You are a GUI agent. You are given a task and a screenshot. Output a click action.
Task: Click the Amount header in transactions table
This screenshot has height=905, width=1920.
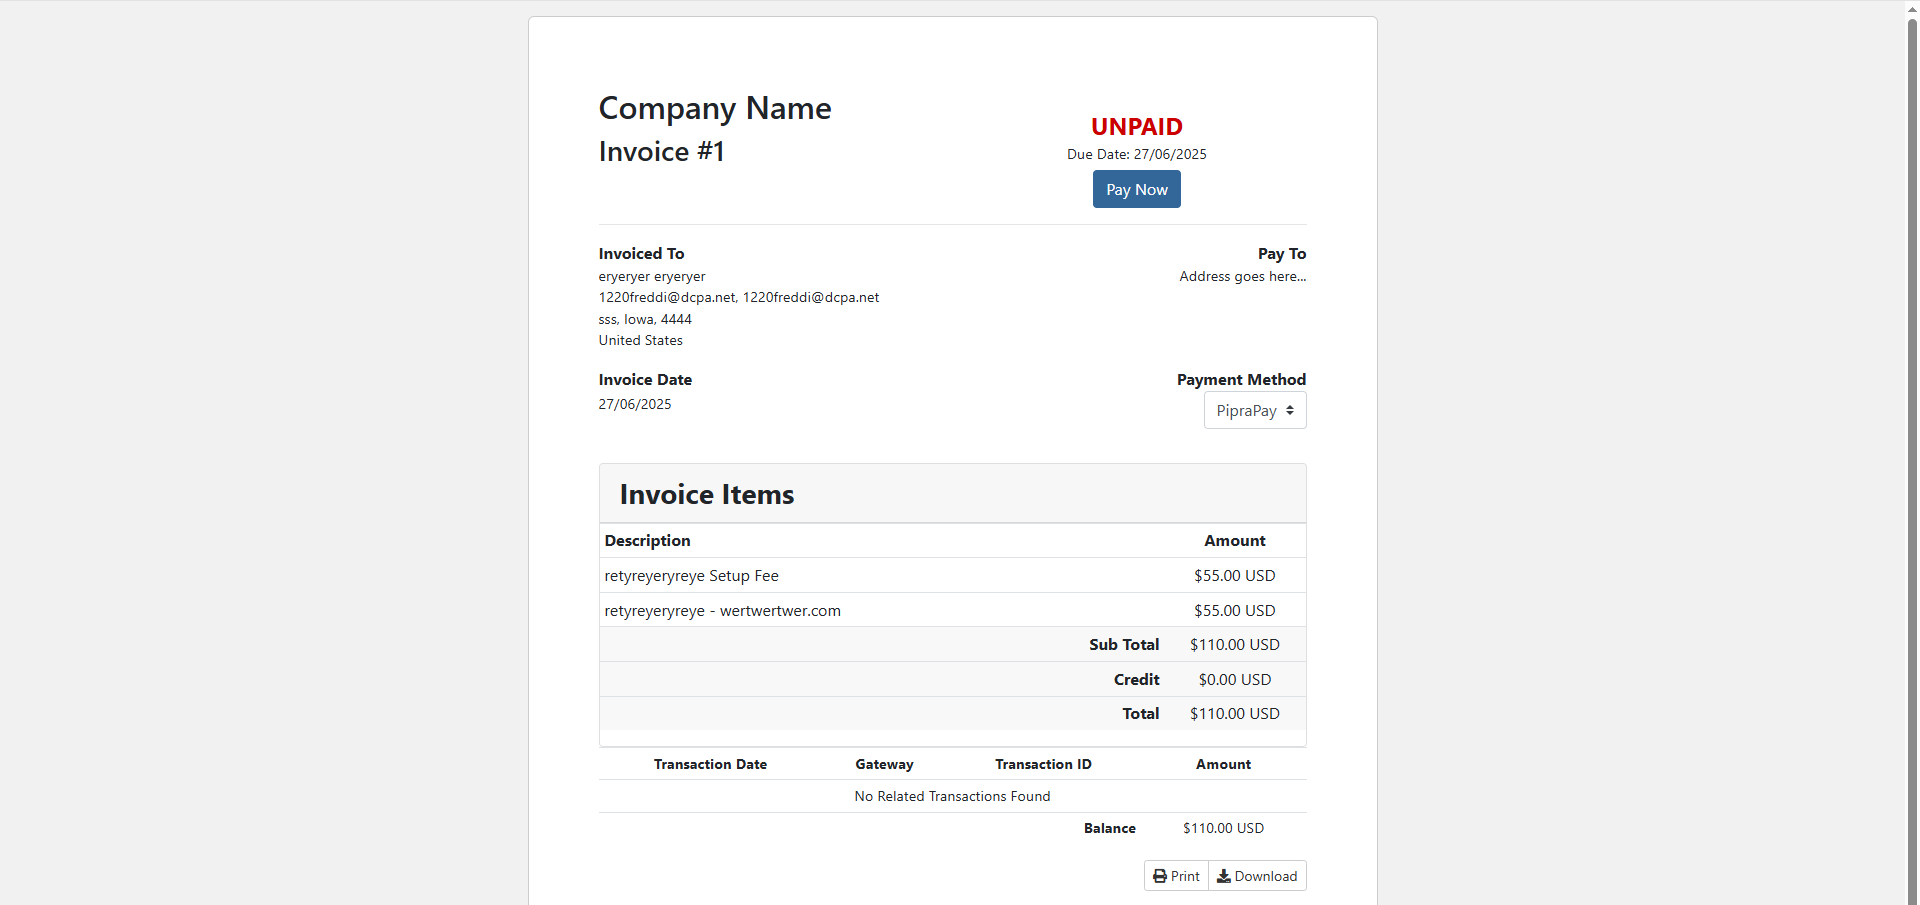tap(1223, 764)
